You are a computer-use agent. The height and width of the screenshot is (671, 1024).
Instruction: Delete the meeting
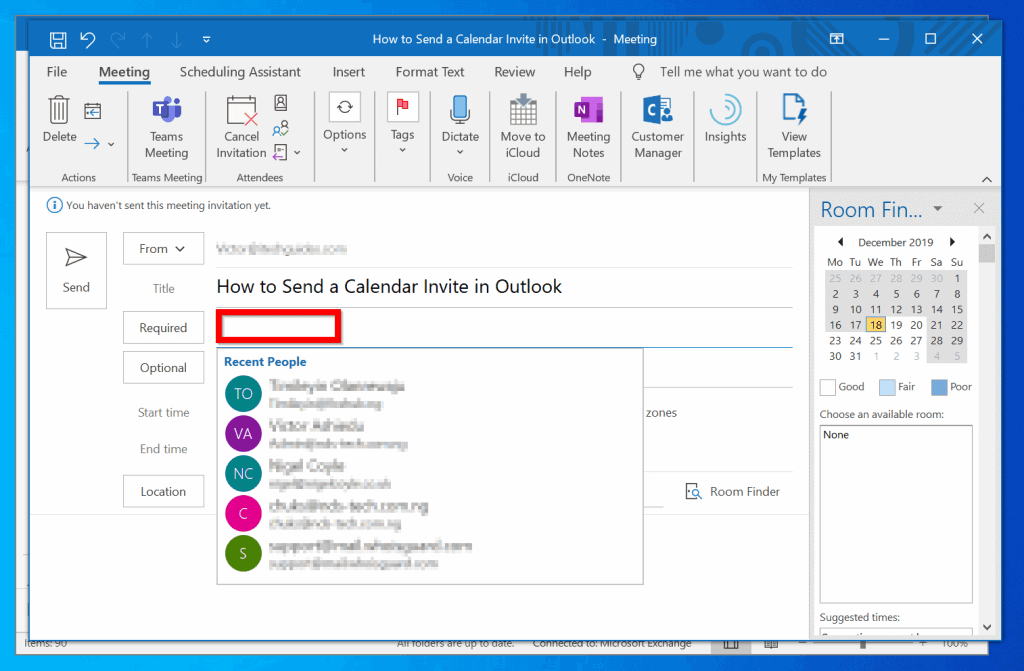59,119
